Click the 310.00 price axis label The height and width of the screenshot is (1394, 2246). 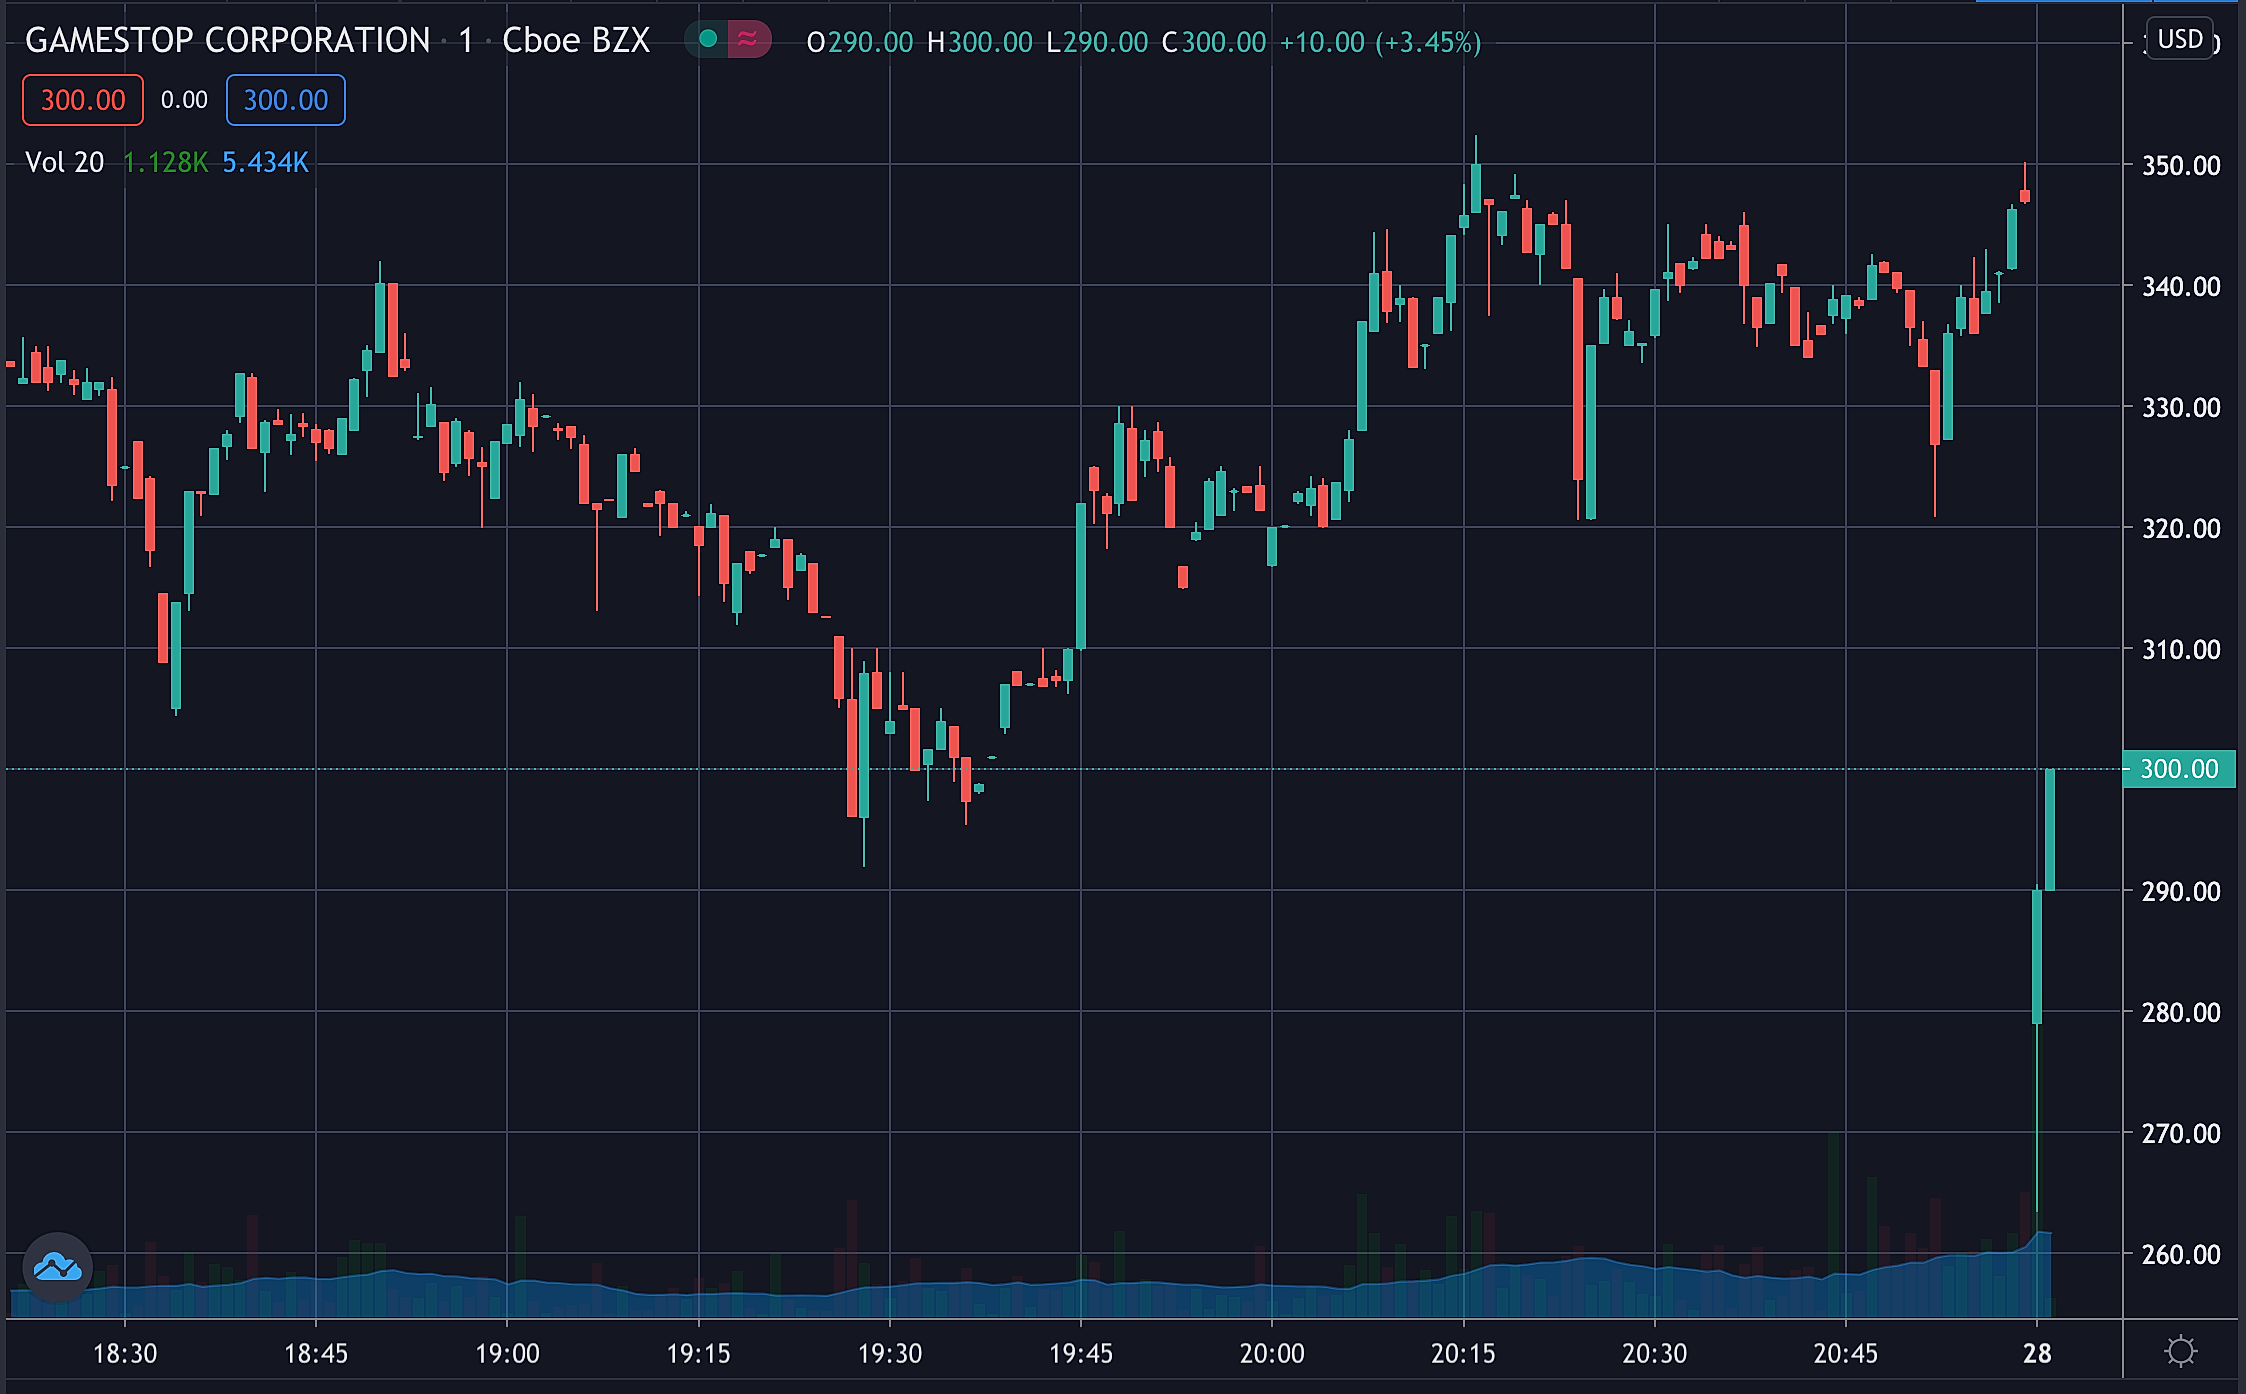coord(2180,650)
